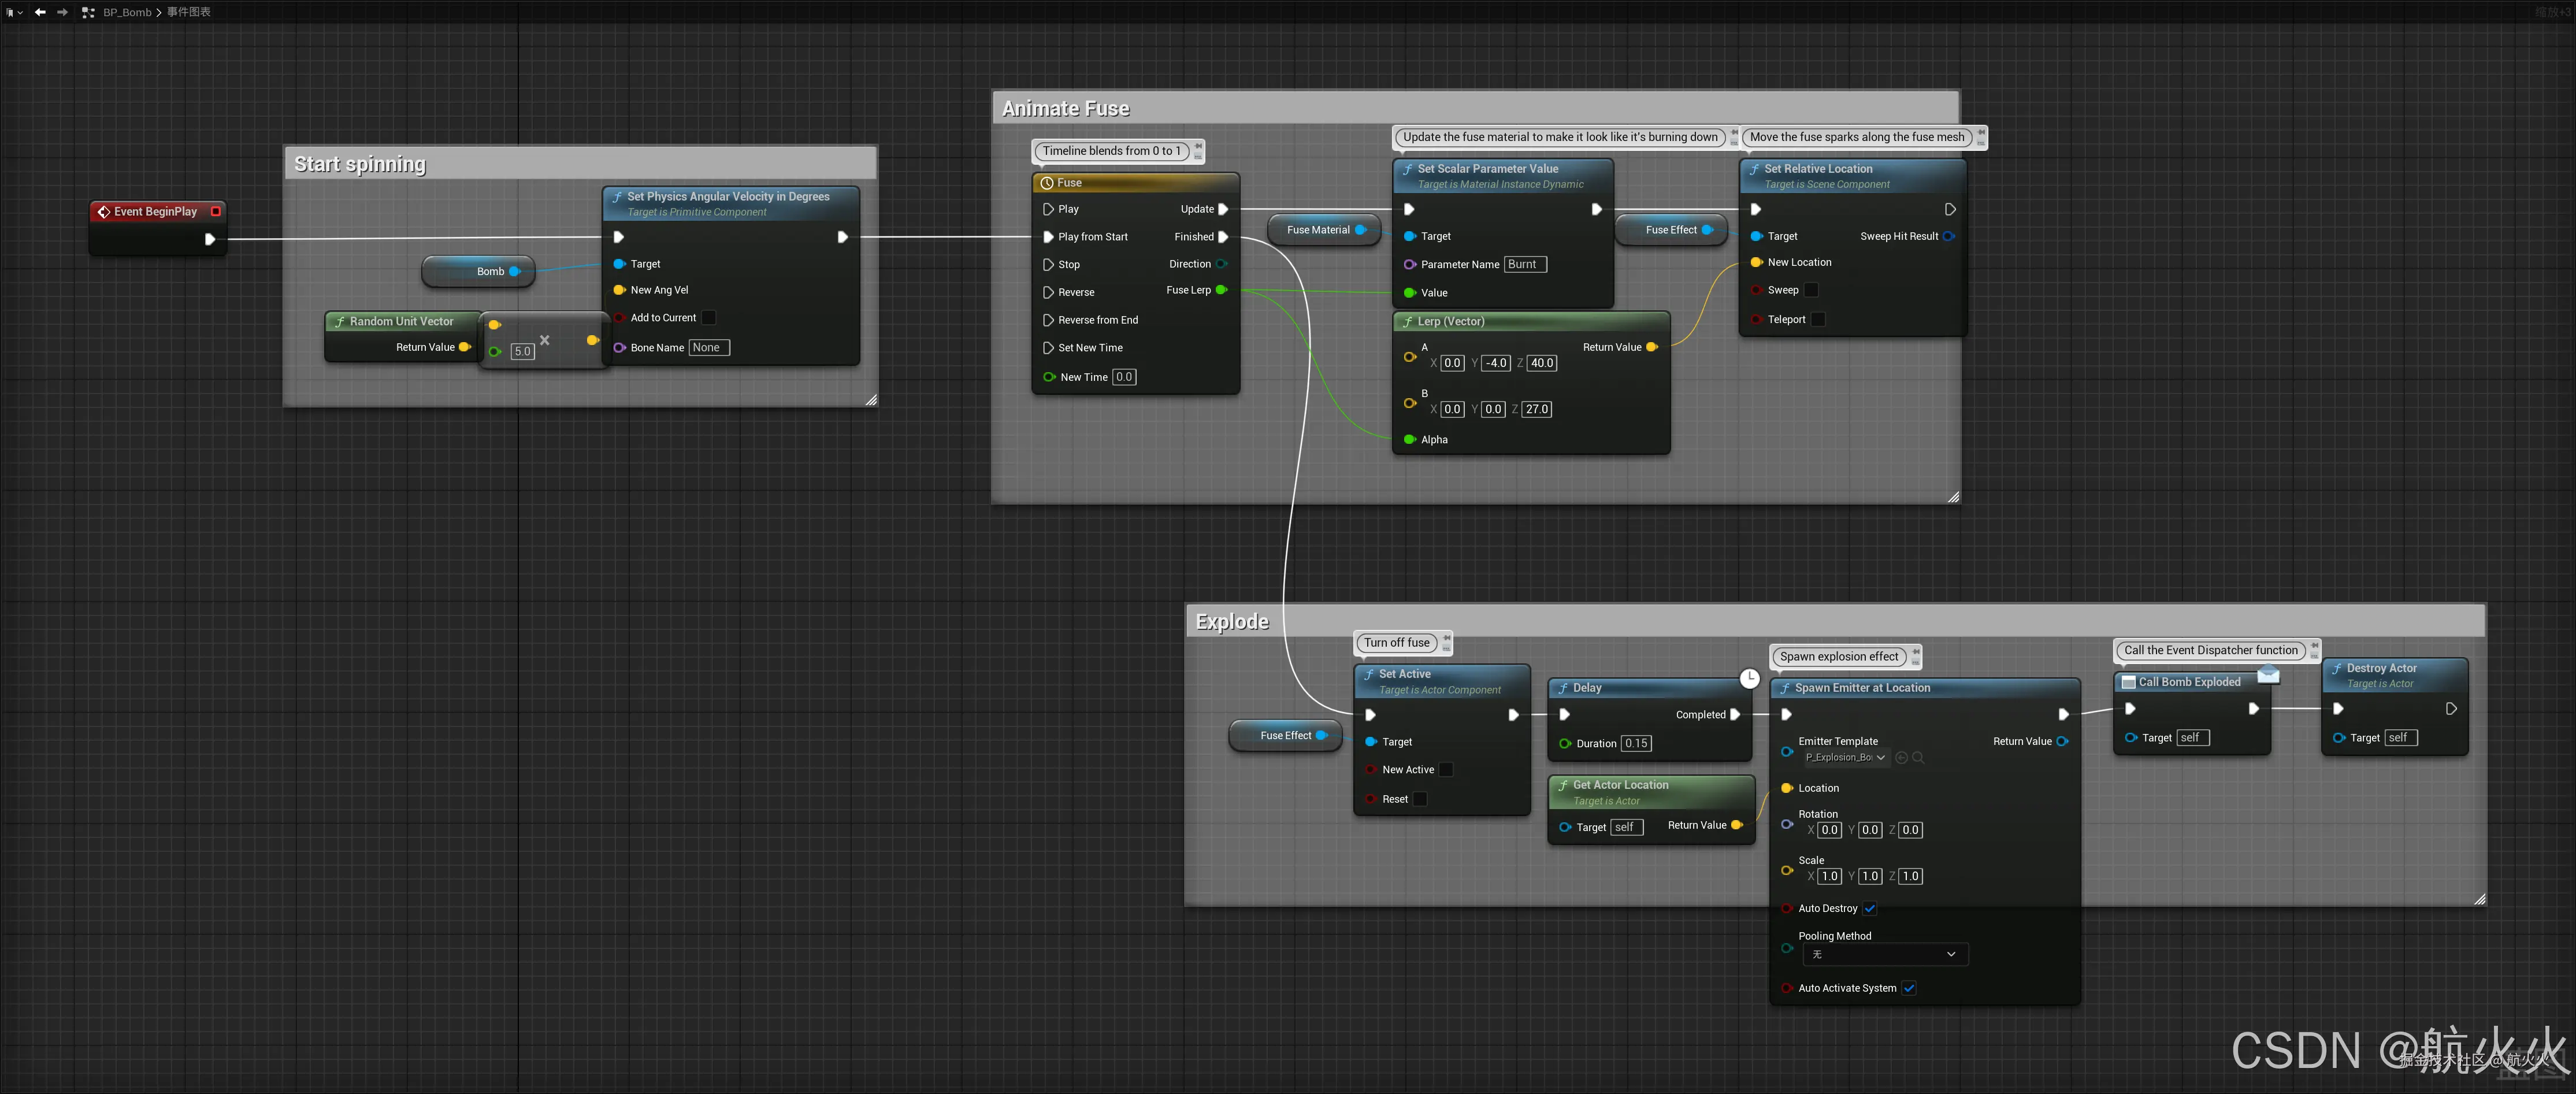Open the Pooling Method dropdown
This screenshot has height=1094, width=2576.
click(x=1885, y=954)
